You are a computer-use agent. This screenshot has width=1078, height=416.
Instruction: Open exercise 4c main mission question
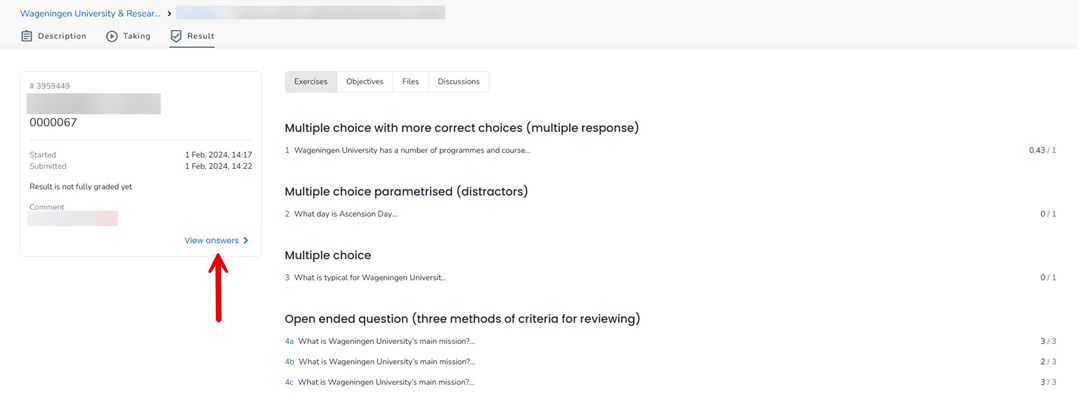tap(386, 382)
